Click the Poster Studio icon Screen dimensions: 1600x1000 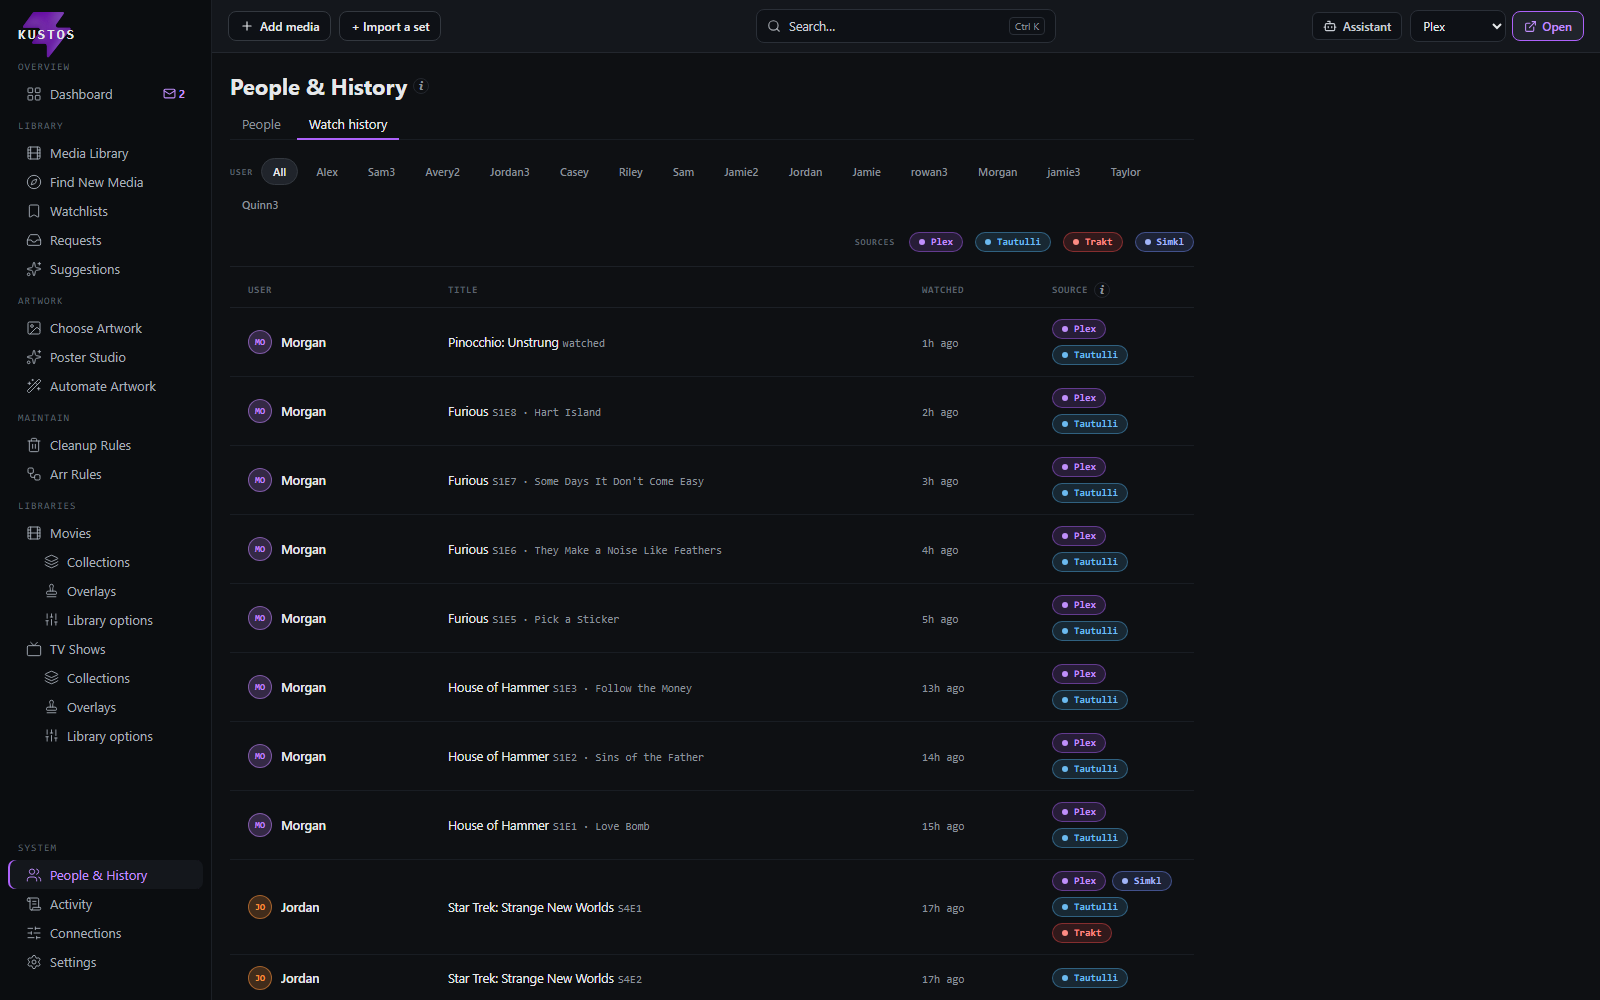[34, 357]
